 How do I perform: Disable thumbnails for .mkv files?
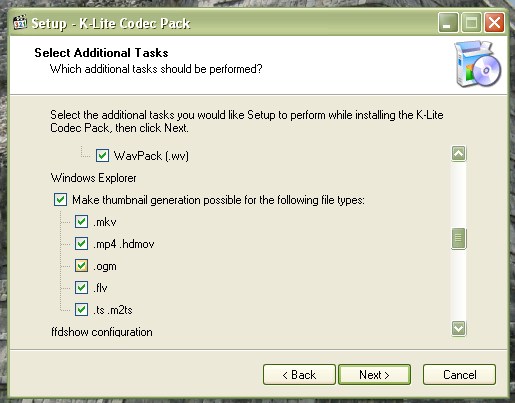(81, 222)
